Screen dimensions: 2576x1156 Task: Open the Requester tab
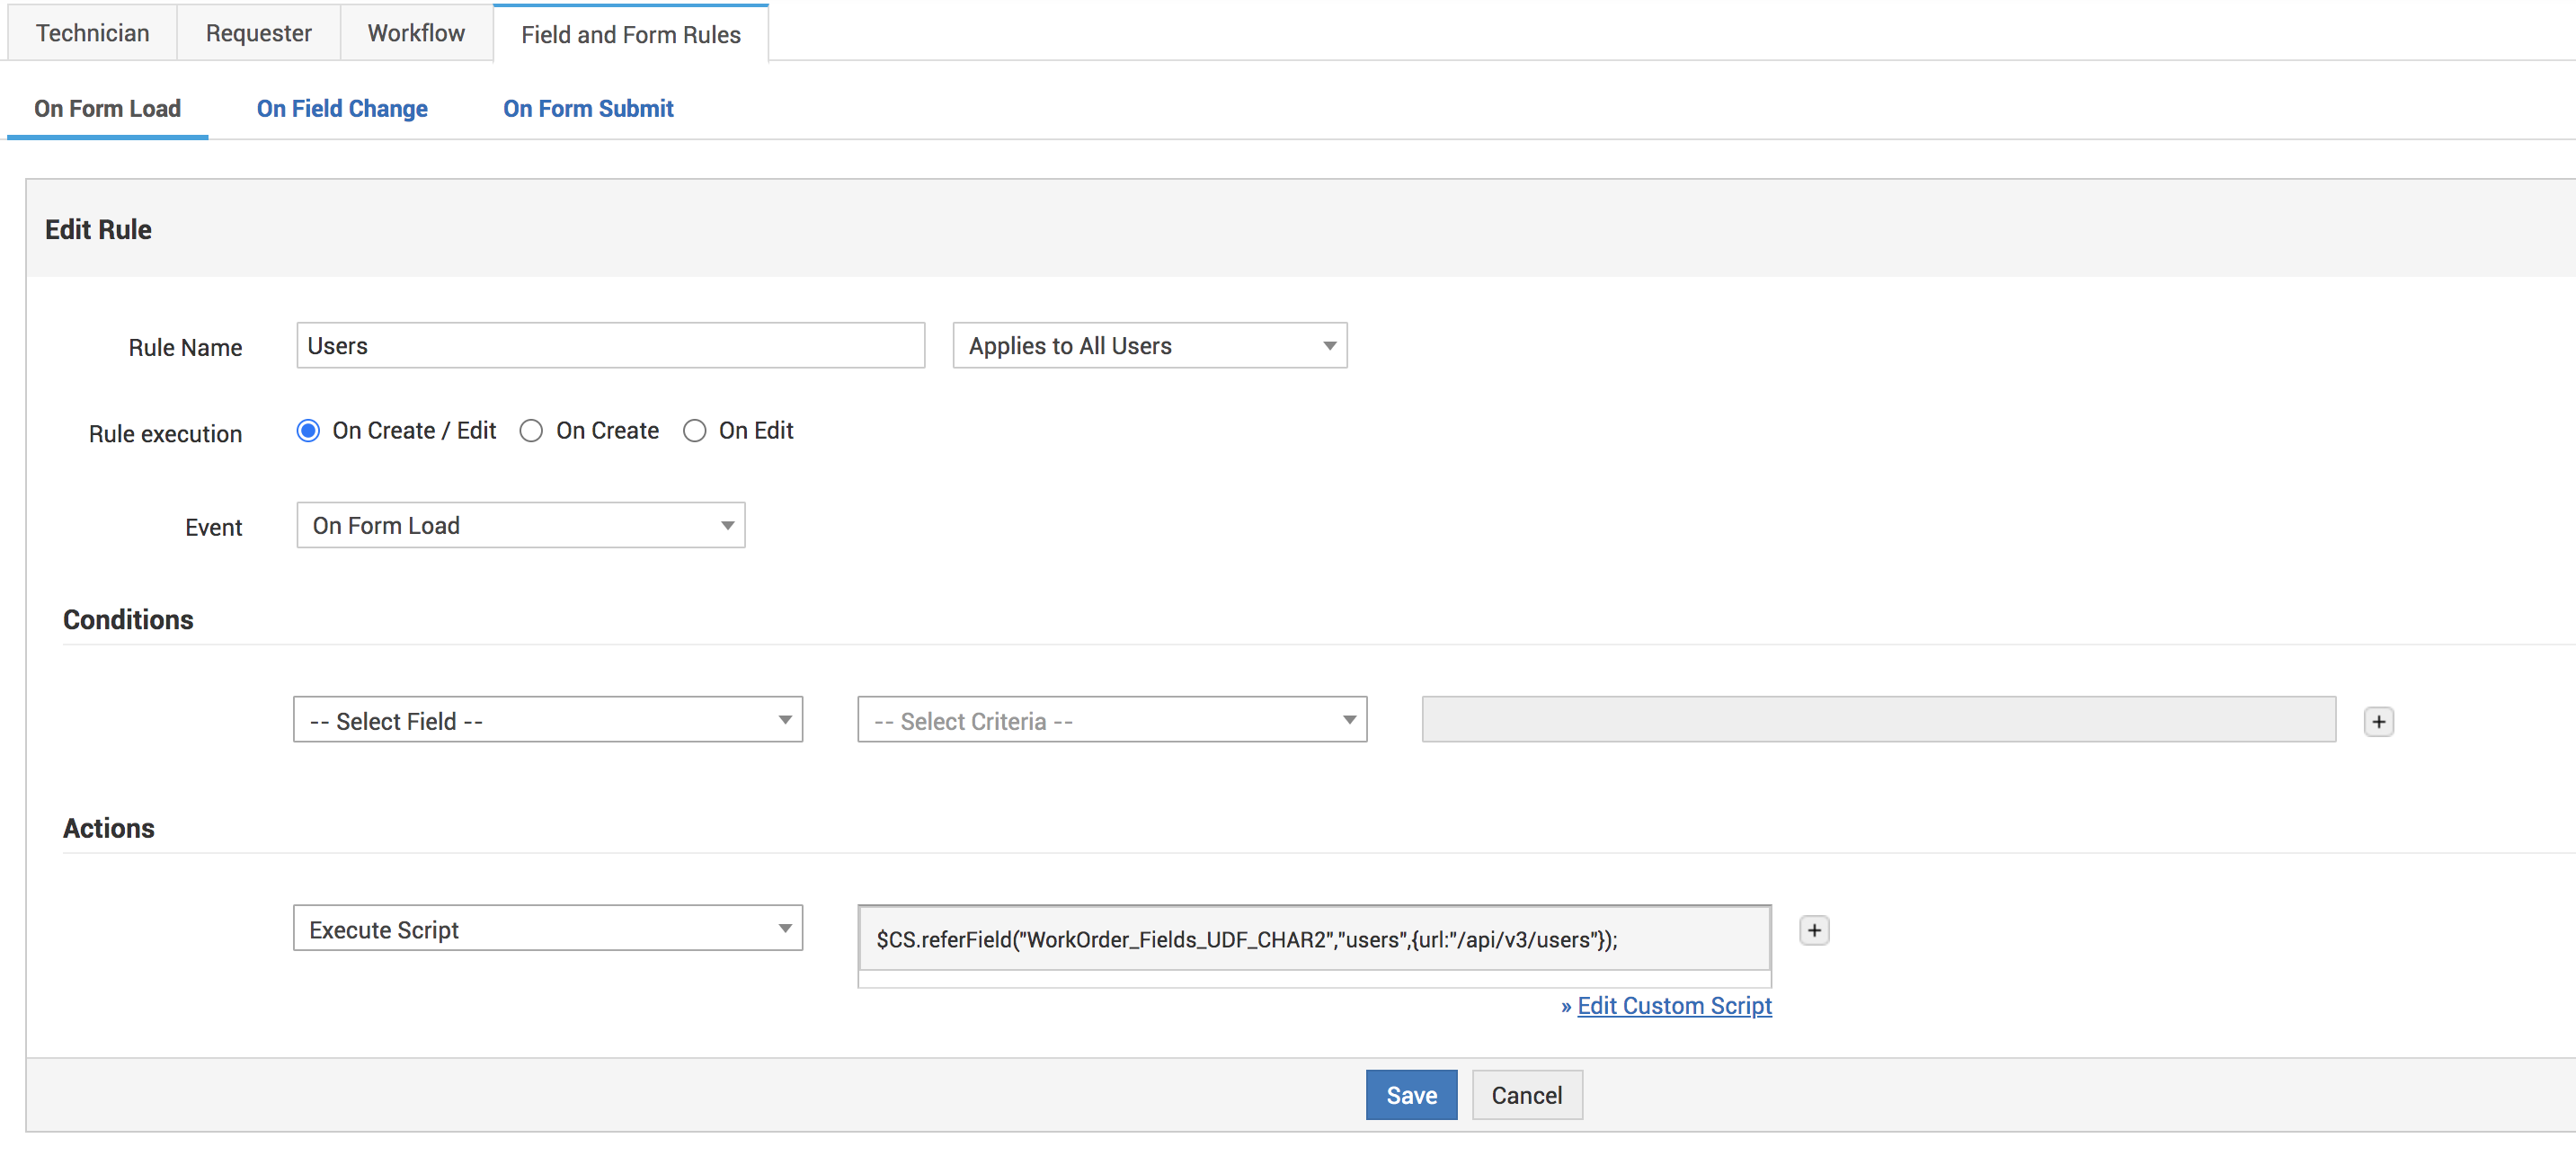pos(258,33)
